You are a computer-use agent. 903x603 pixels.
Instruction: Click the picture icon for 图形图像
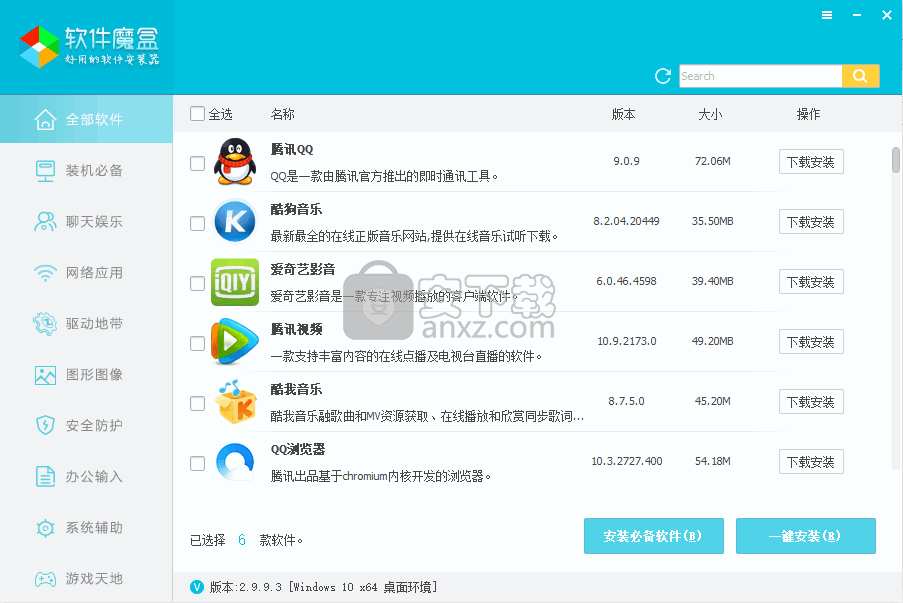[x=45, y=375]
